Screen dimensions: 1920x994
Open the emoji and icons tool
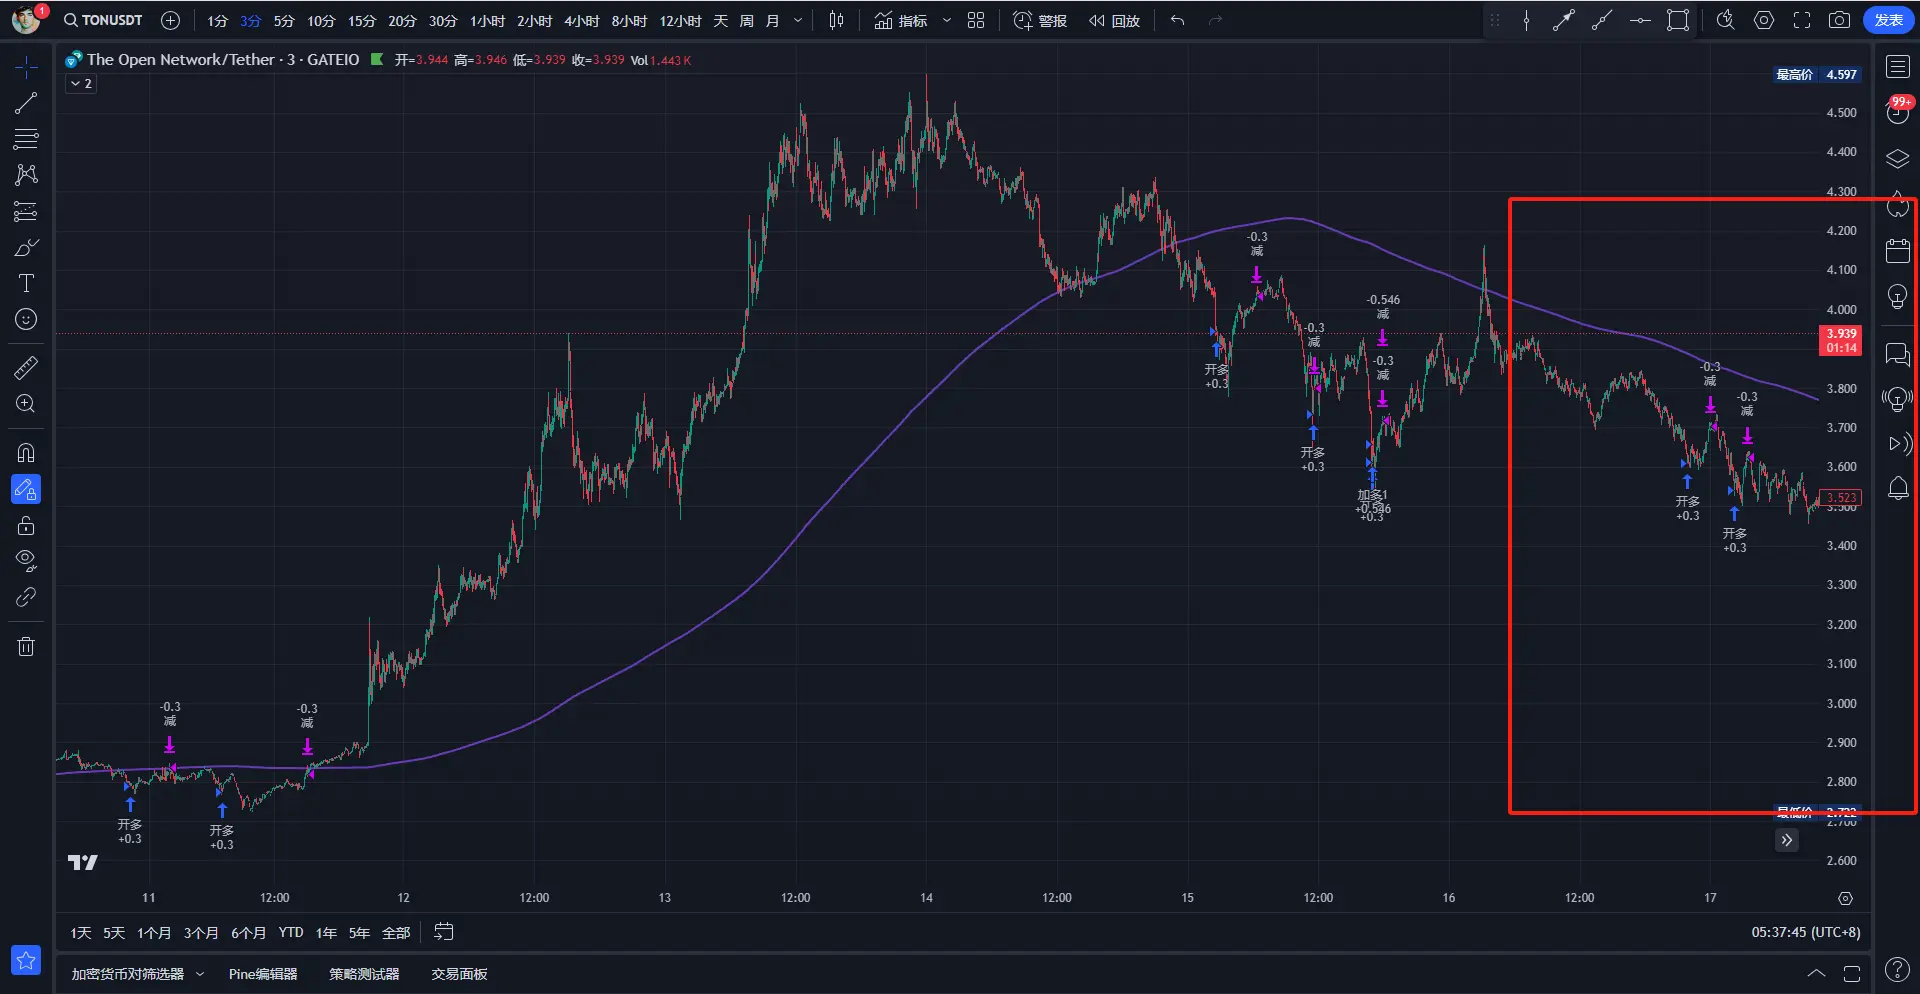26,319
